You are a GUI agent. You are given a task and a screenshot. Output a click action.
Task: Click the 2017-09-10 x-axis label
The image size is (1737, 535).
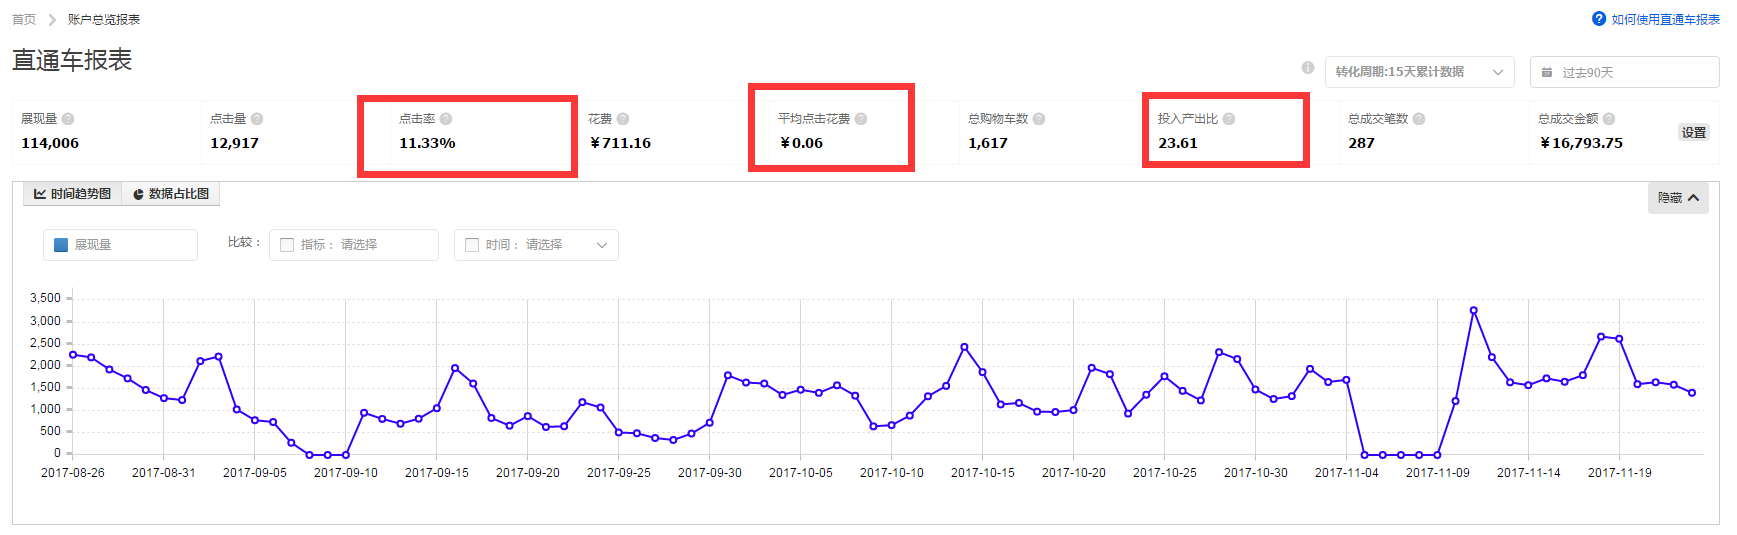pos(346,473)
